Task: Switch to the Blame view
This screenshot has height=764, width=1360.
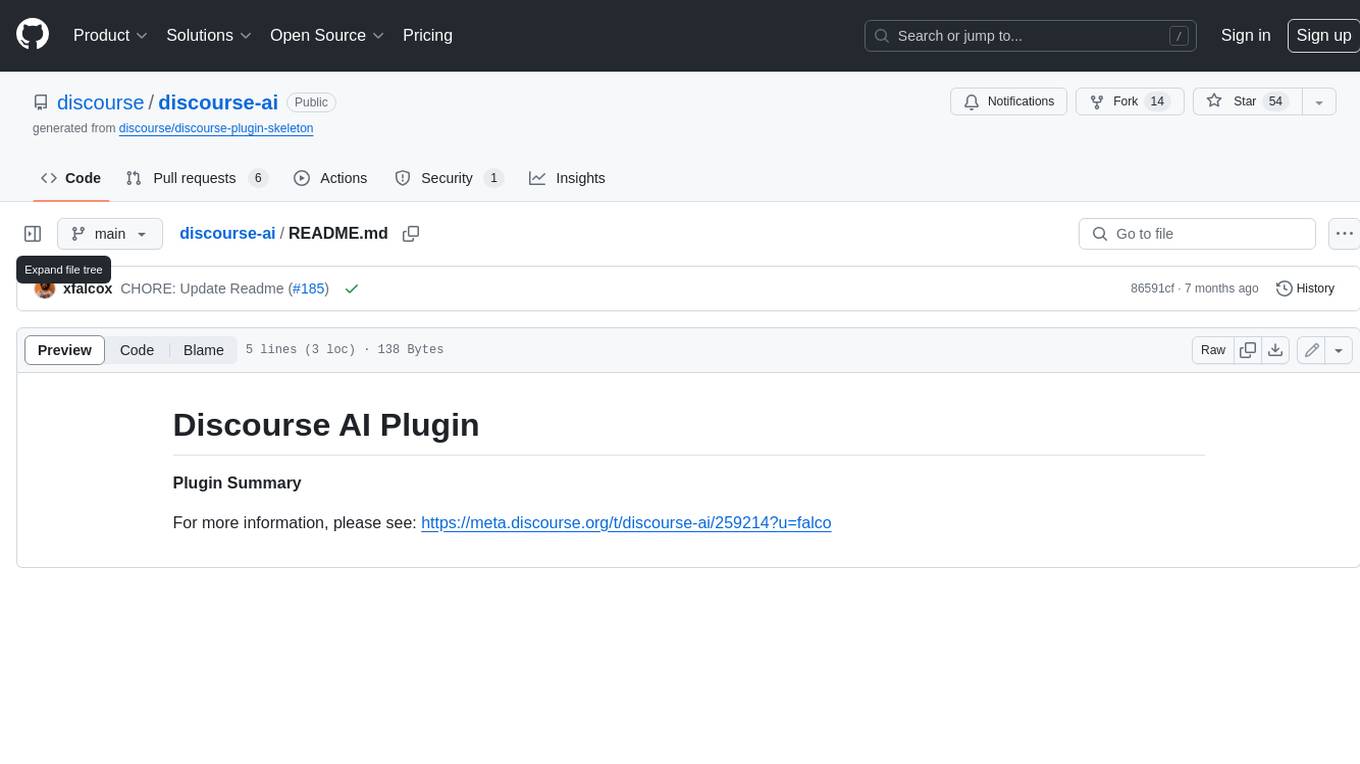Action: (203, 350)
